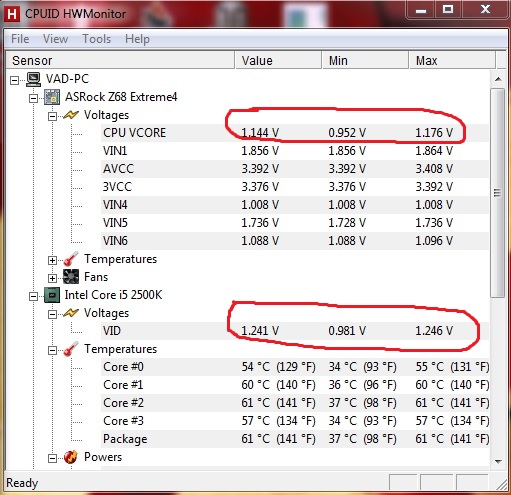This screenshot has width=511, height=495.
Task: Open the Help menu
Action: click(x=137, y=39)
